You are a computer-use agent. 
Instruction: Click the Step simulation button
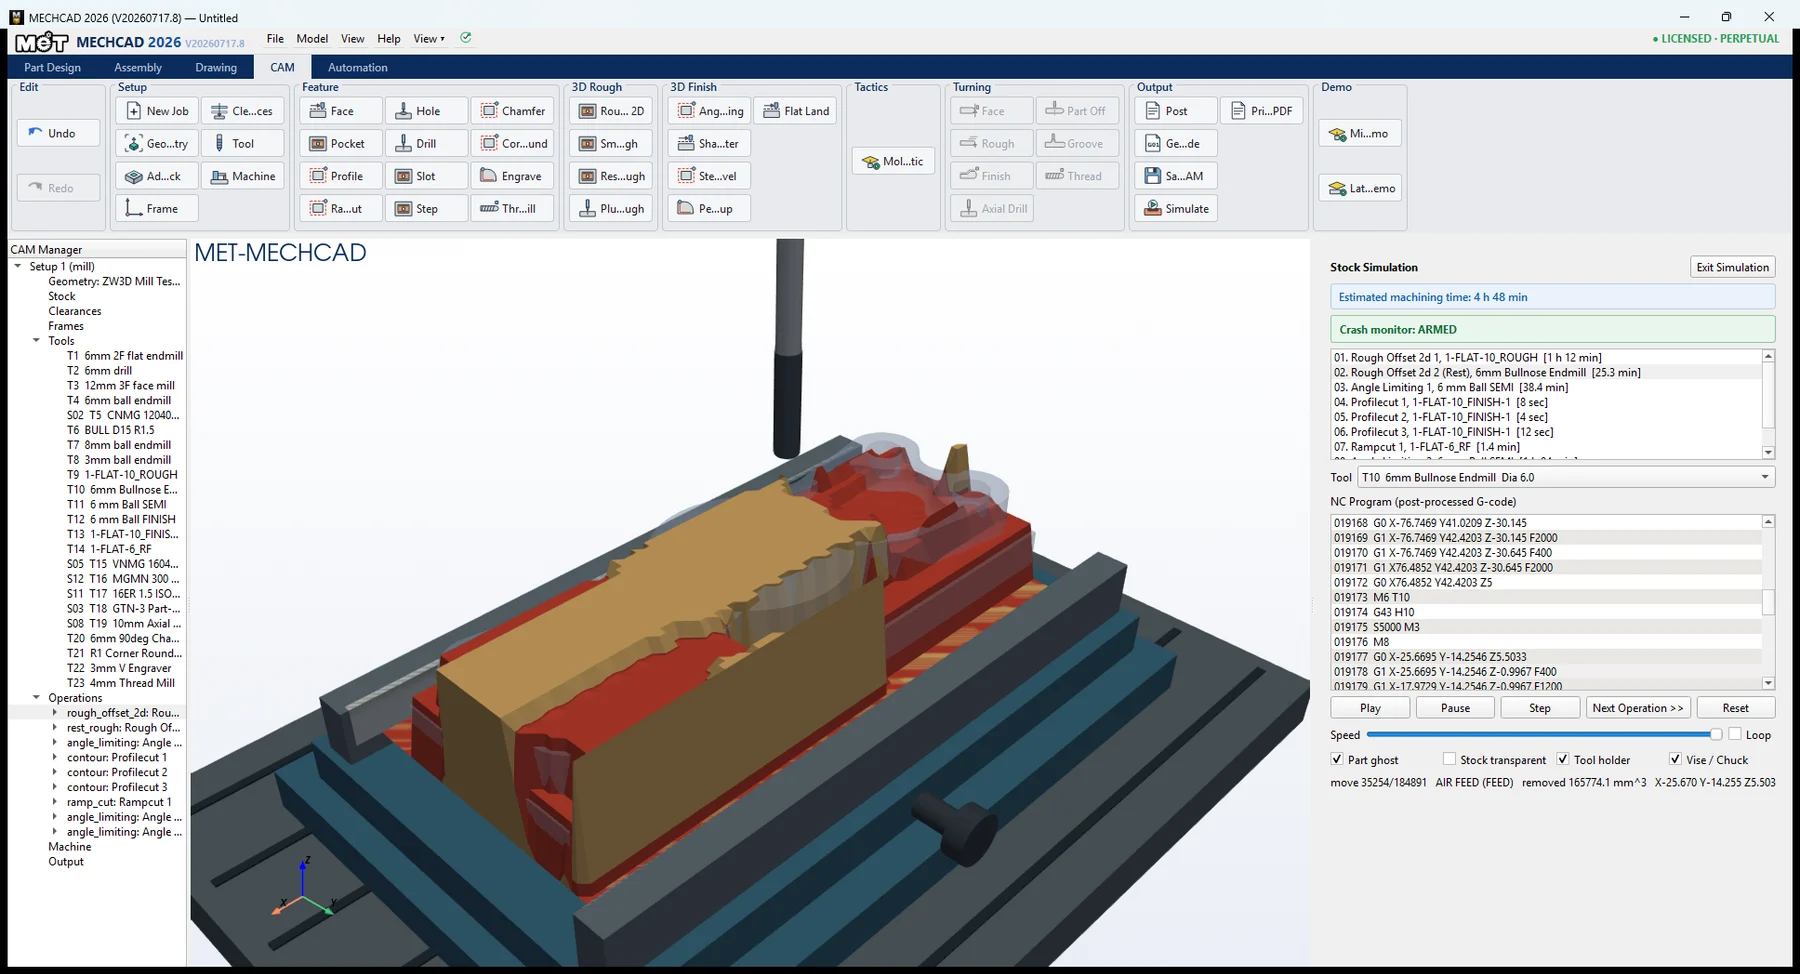[1540, 708]
